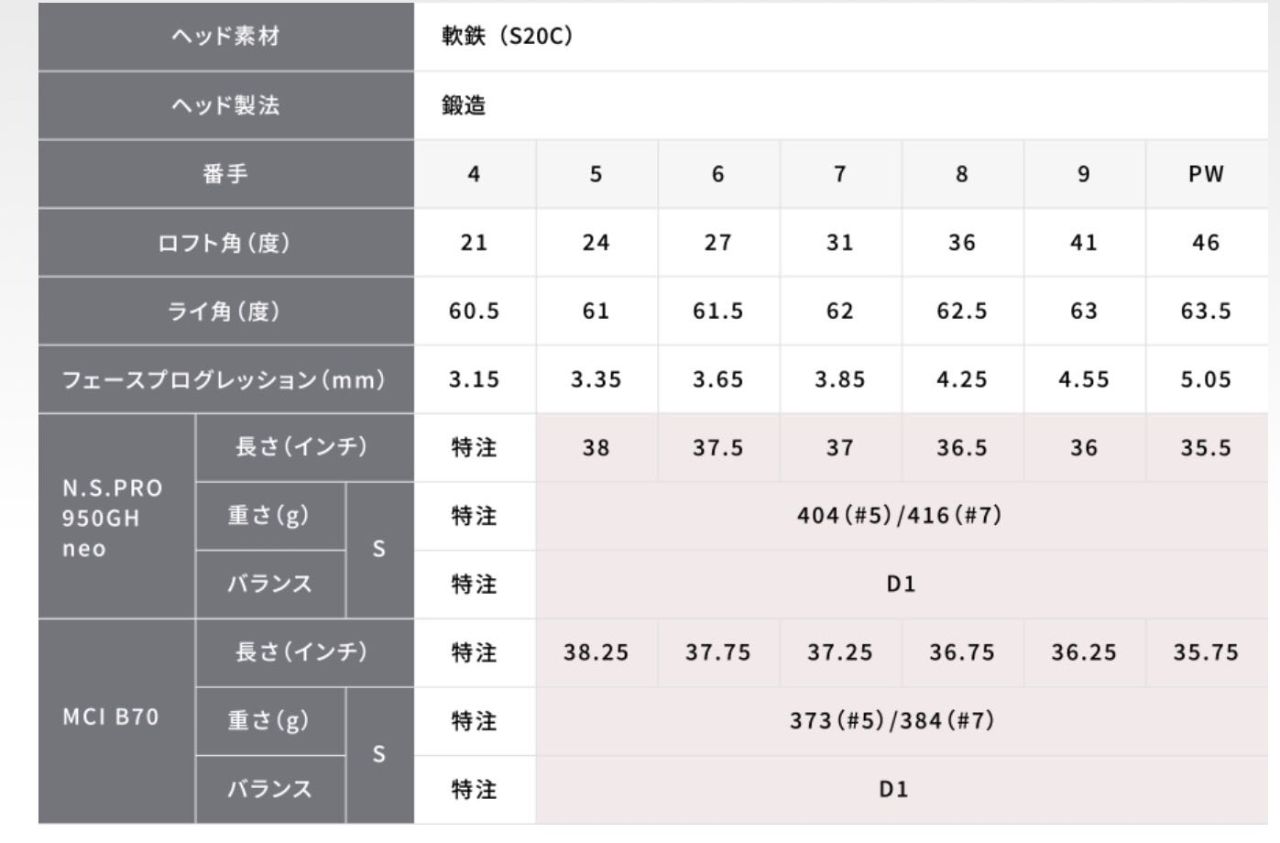Select the 404(#5)/416(#7) weight cell
Image resolution: width=1280 pixels, height=843 pixels.
[x=901, y=516]
